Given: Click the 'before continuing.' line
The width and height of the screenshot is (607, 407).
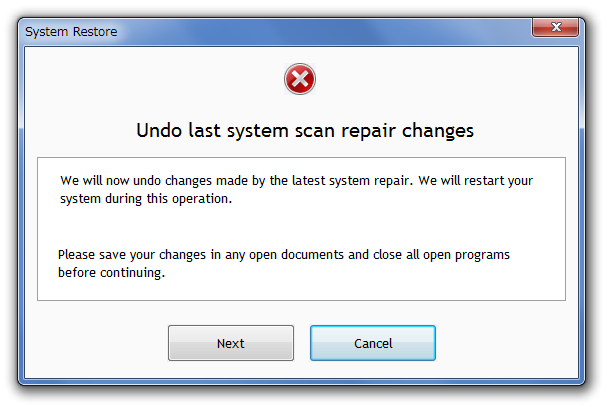Looking at the screenshot, I should [x=111, y=273].
